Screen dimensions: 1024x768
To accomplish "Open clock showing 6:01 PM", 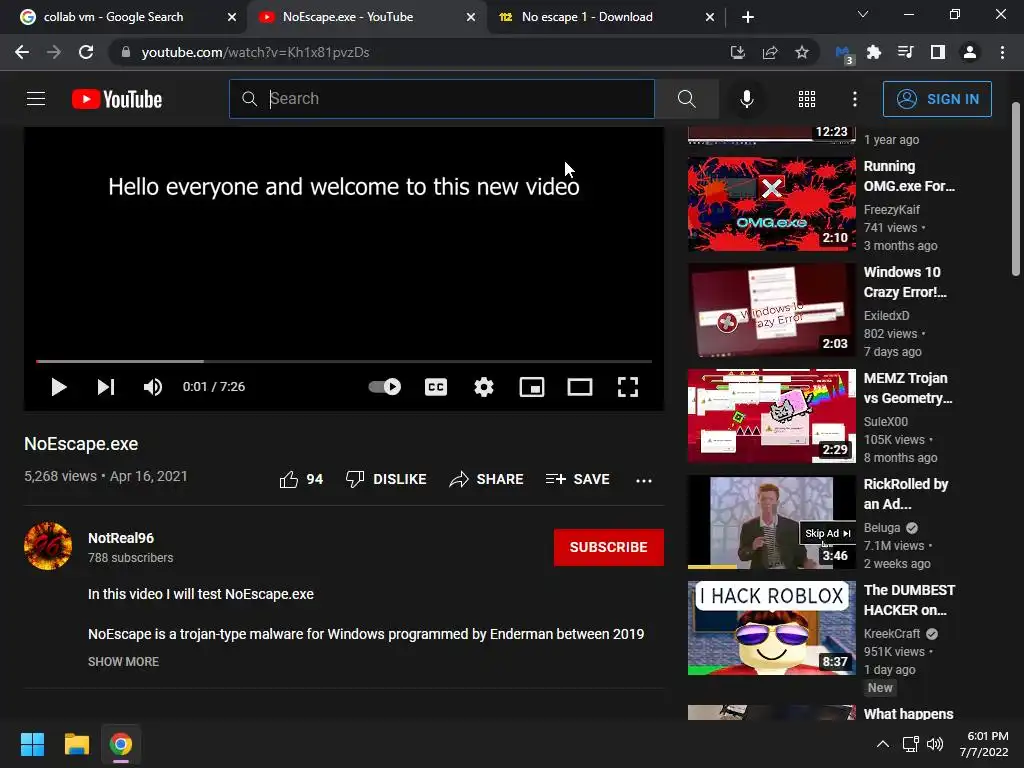I will pyautogui.click(x=984, y=744).
